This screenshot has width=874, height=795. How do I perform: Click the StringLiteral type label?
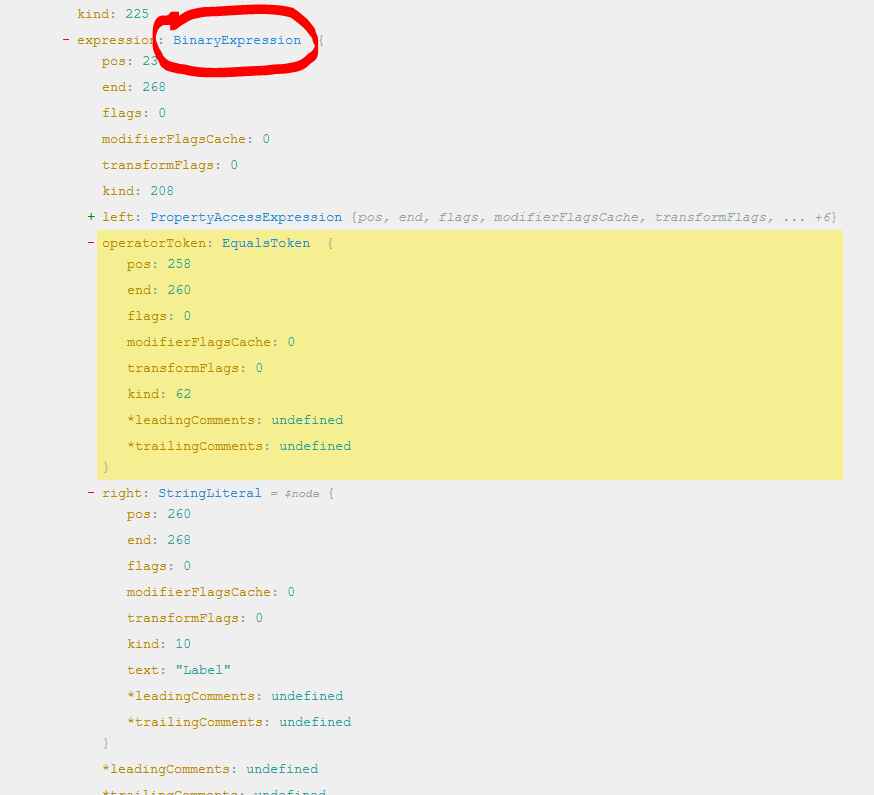point(210,492)
